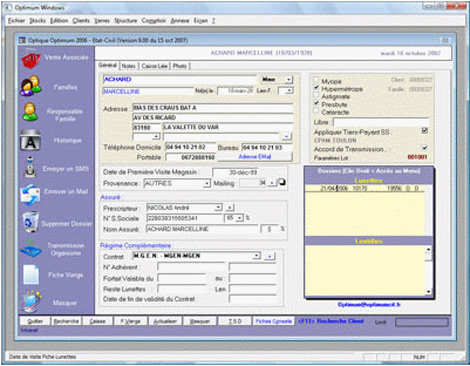The width and height of the screenshot is (470, 366).
Task: Click the Transmission Organisme icon
Action: tap(30, 249)
